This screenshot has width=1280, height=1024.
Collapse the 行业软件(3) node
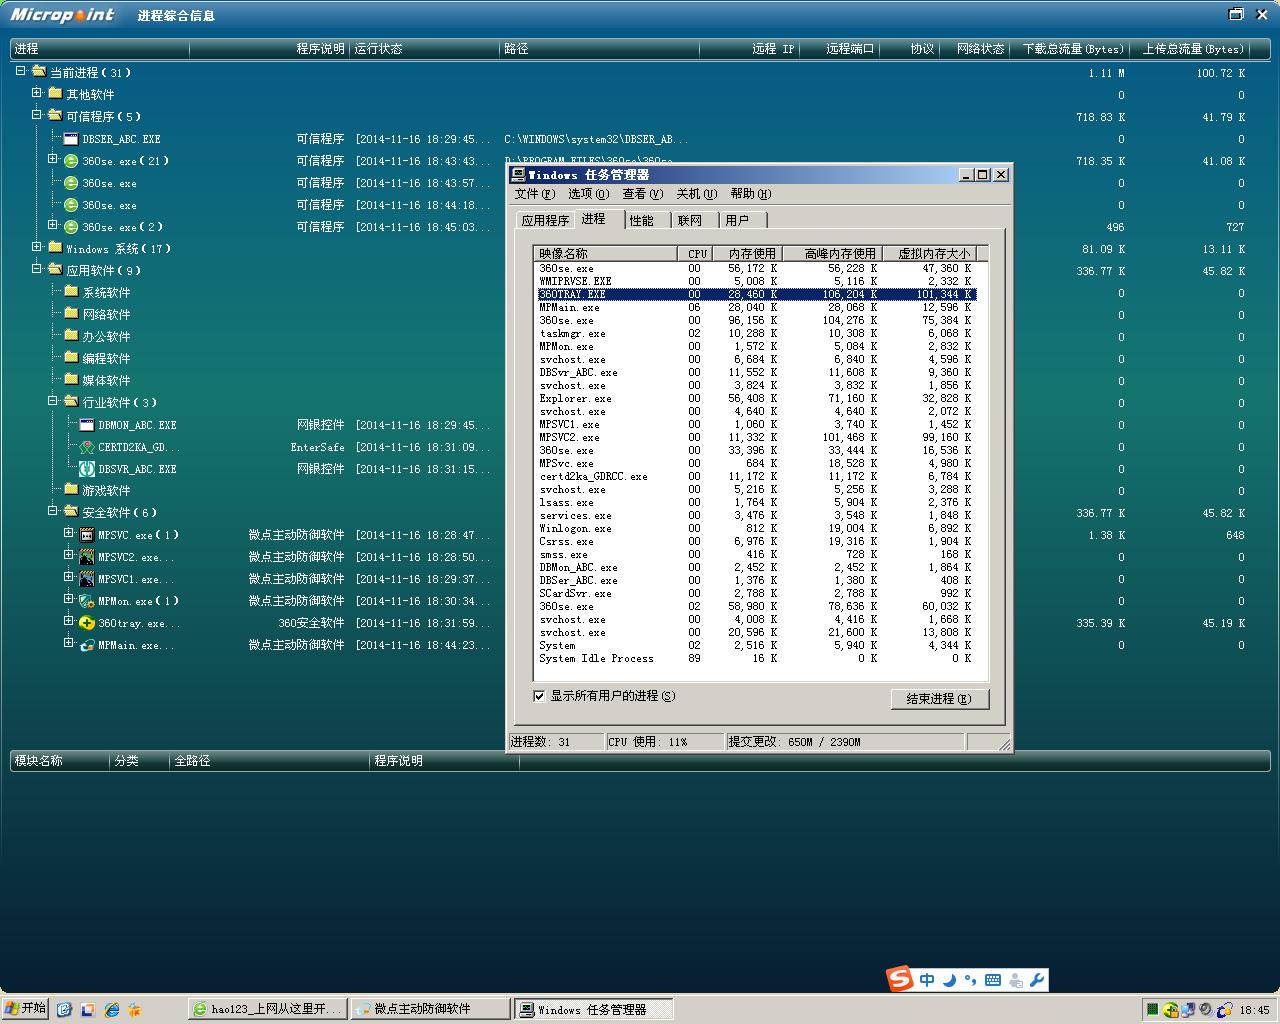53,401
